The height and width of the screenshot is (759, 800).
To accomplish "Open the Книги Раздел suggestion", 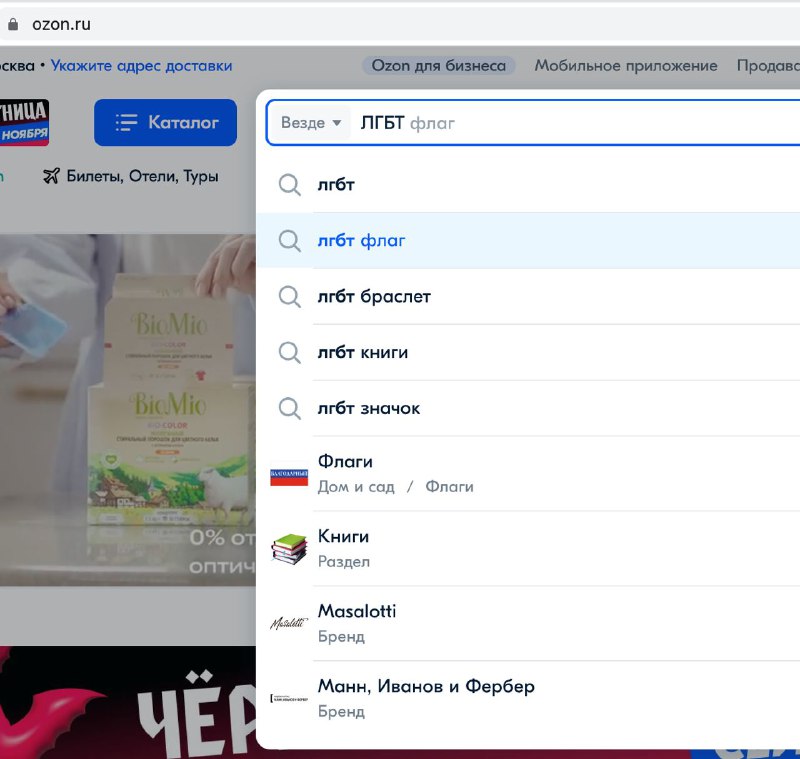I will click(x=528, y=549).
